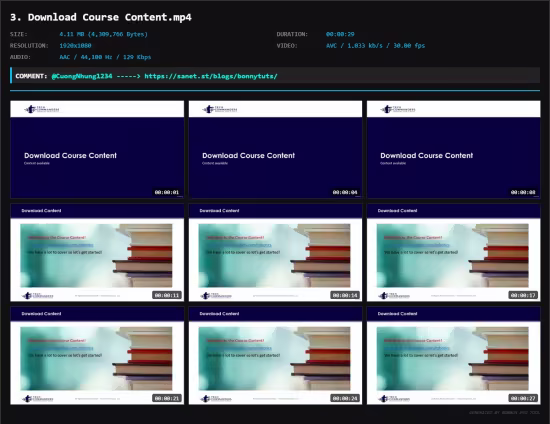Select the frame stamped 00:00:17
The image size is (550, 424).
tap(454, 253)
